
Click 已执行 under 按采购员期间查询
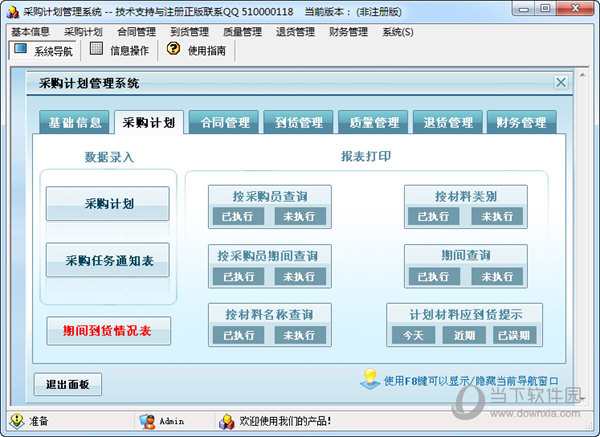click(x=238, y=276)
